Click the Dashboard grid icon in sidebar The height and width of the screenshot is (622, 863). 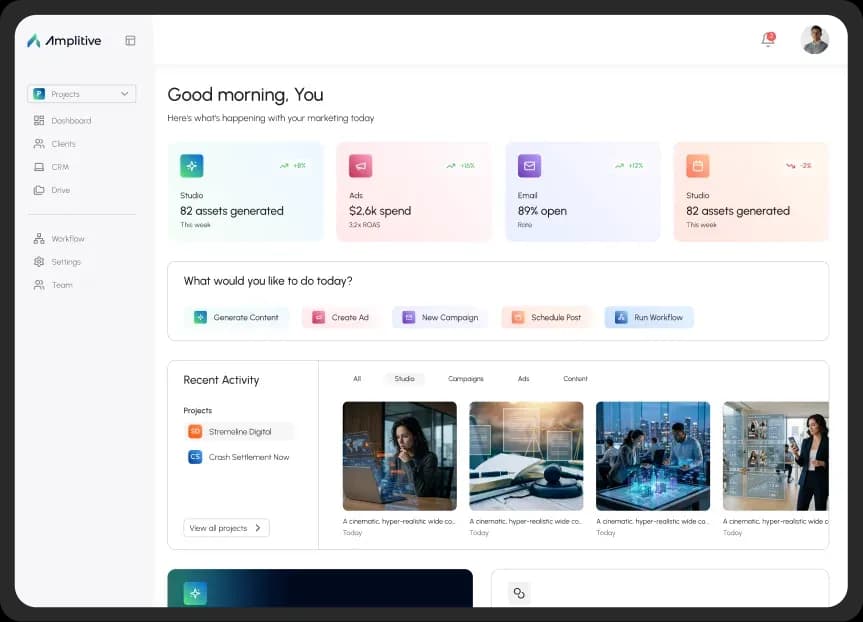coord(39,121)
